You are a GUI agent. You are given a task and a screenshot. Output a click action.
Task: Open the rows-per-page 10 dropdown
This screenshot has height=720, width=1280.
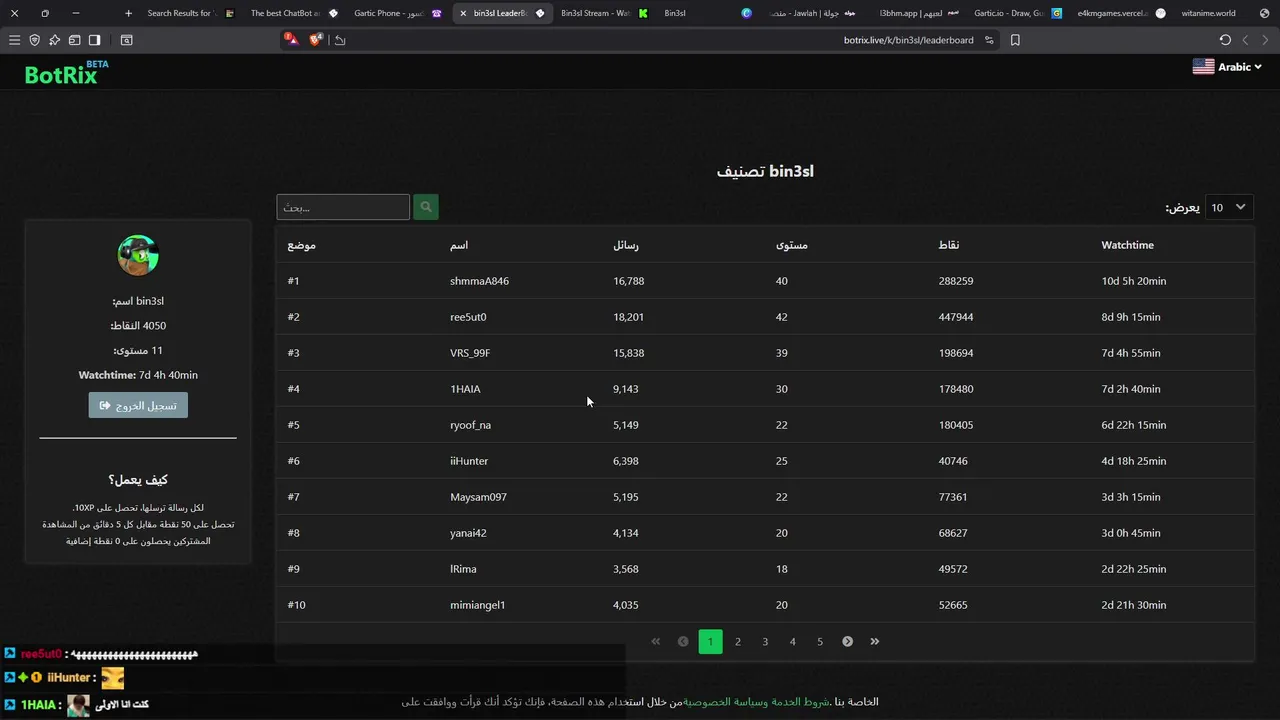click(x=1229, y=207)
